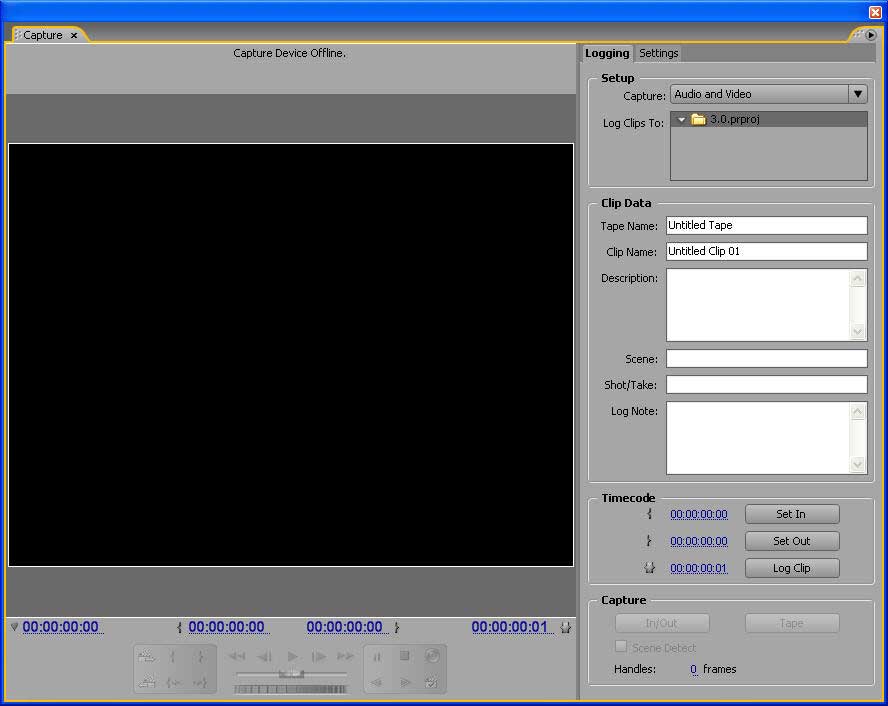Click the "Capture Device Offline." status text
This screenshot has width=888, height=706.
[x=289, y=53]
